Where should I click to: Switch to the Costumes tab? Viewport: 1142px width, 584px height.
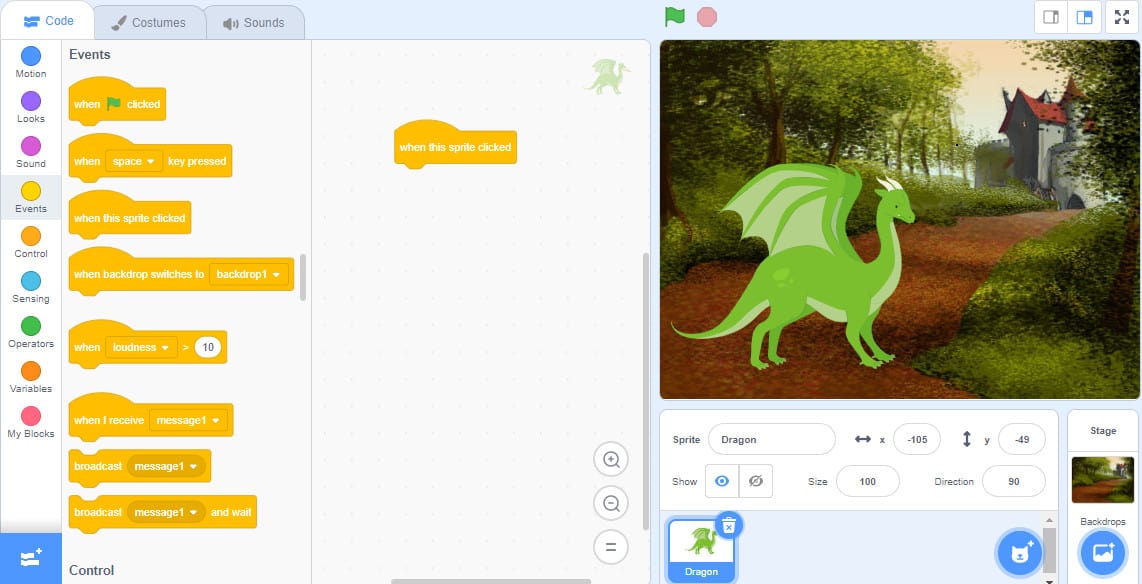click(x=149, y=23)
